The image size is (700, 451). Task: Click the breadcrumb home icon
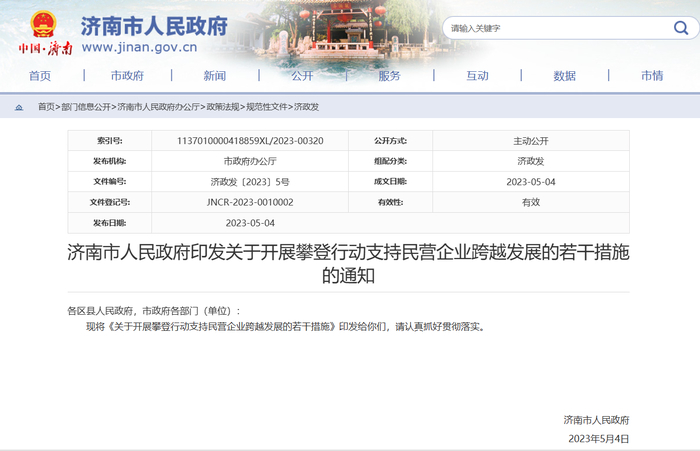point(19,107)
